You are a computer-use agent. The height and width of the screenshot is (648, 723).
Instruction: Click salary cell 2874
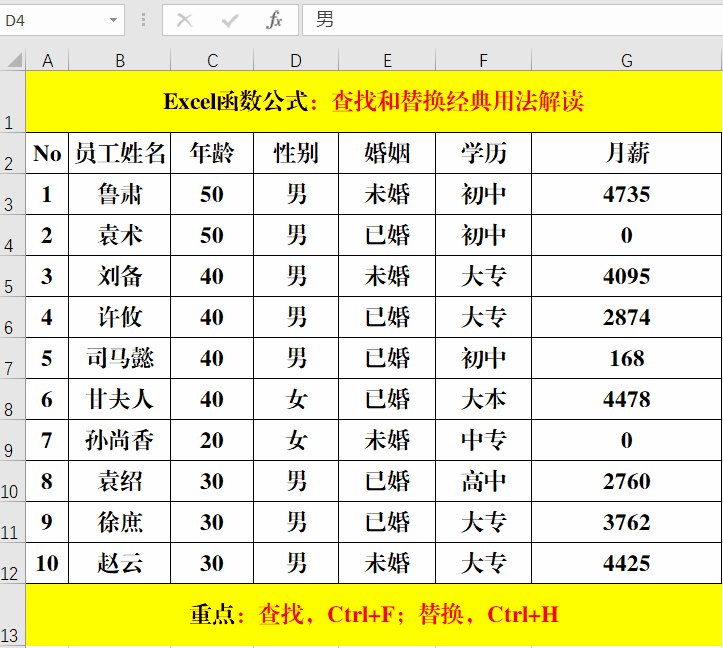(x=627, y=317)
